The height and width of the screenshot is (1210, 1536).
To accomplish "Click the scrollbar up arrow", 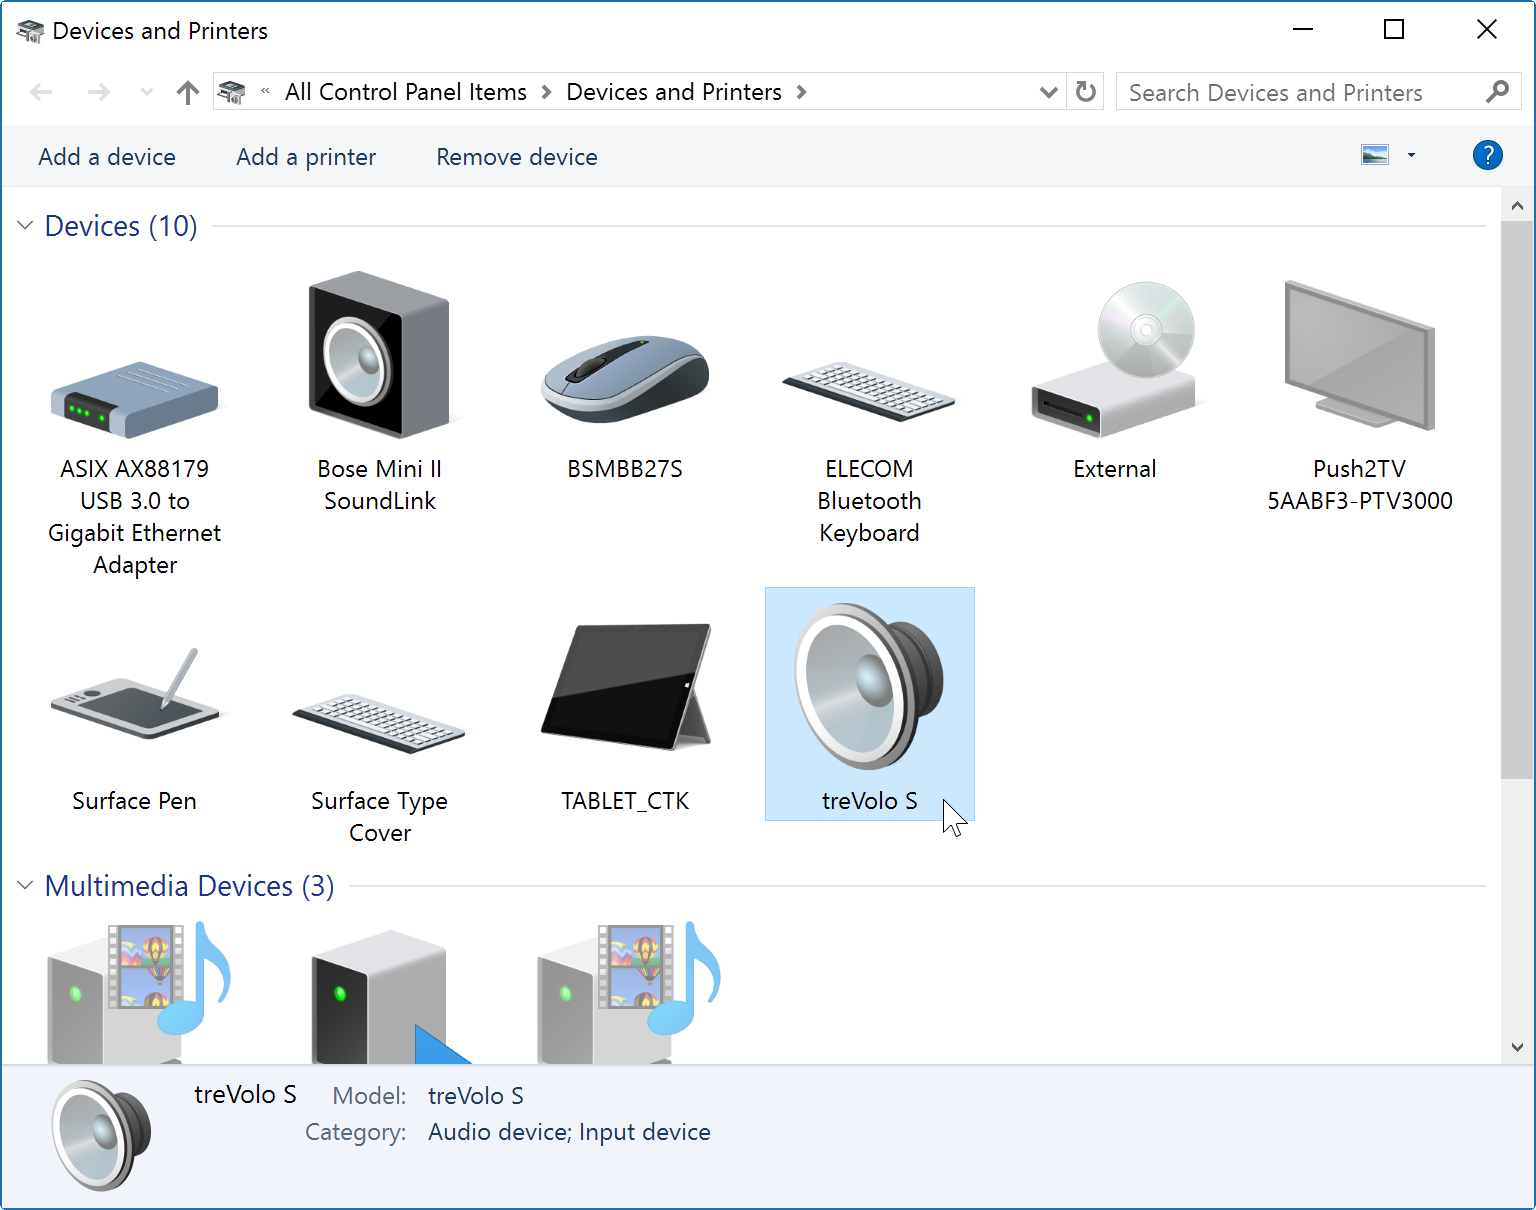I will click(x=1517, y=206).
